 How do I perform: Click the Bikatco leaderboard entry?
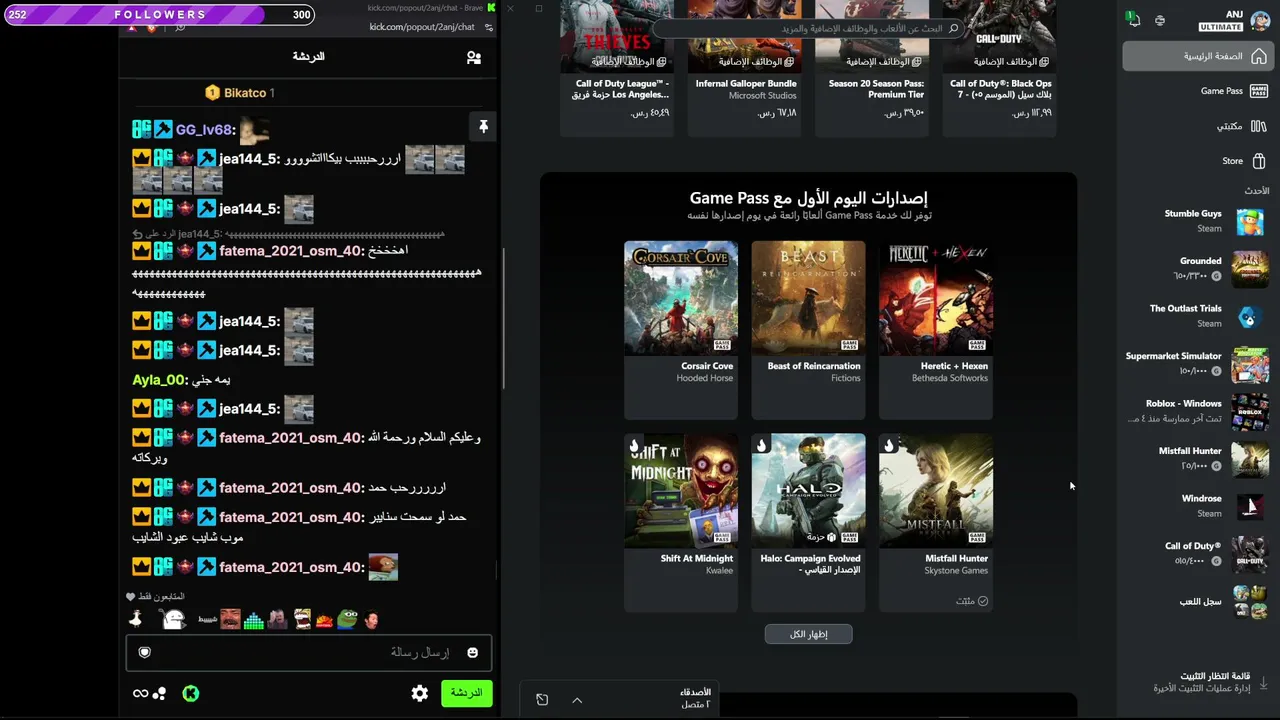tap(240, 93)
